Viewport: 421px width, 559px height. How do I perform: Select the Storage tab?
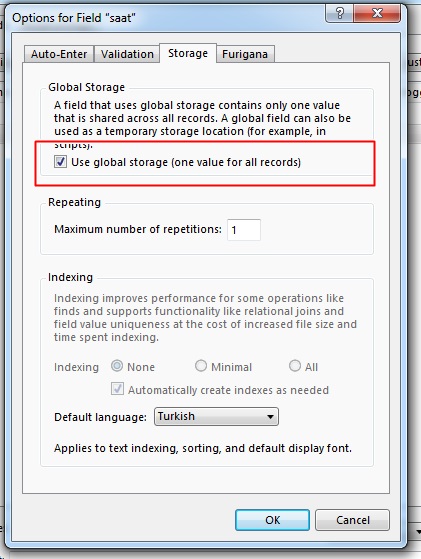(188, 53)
